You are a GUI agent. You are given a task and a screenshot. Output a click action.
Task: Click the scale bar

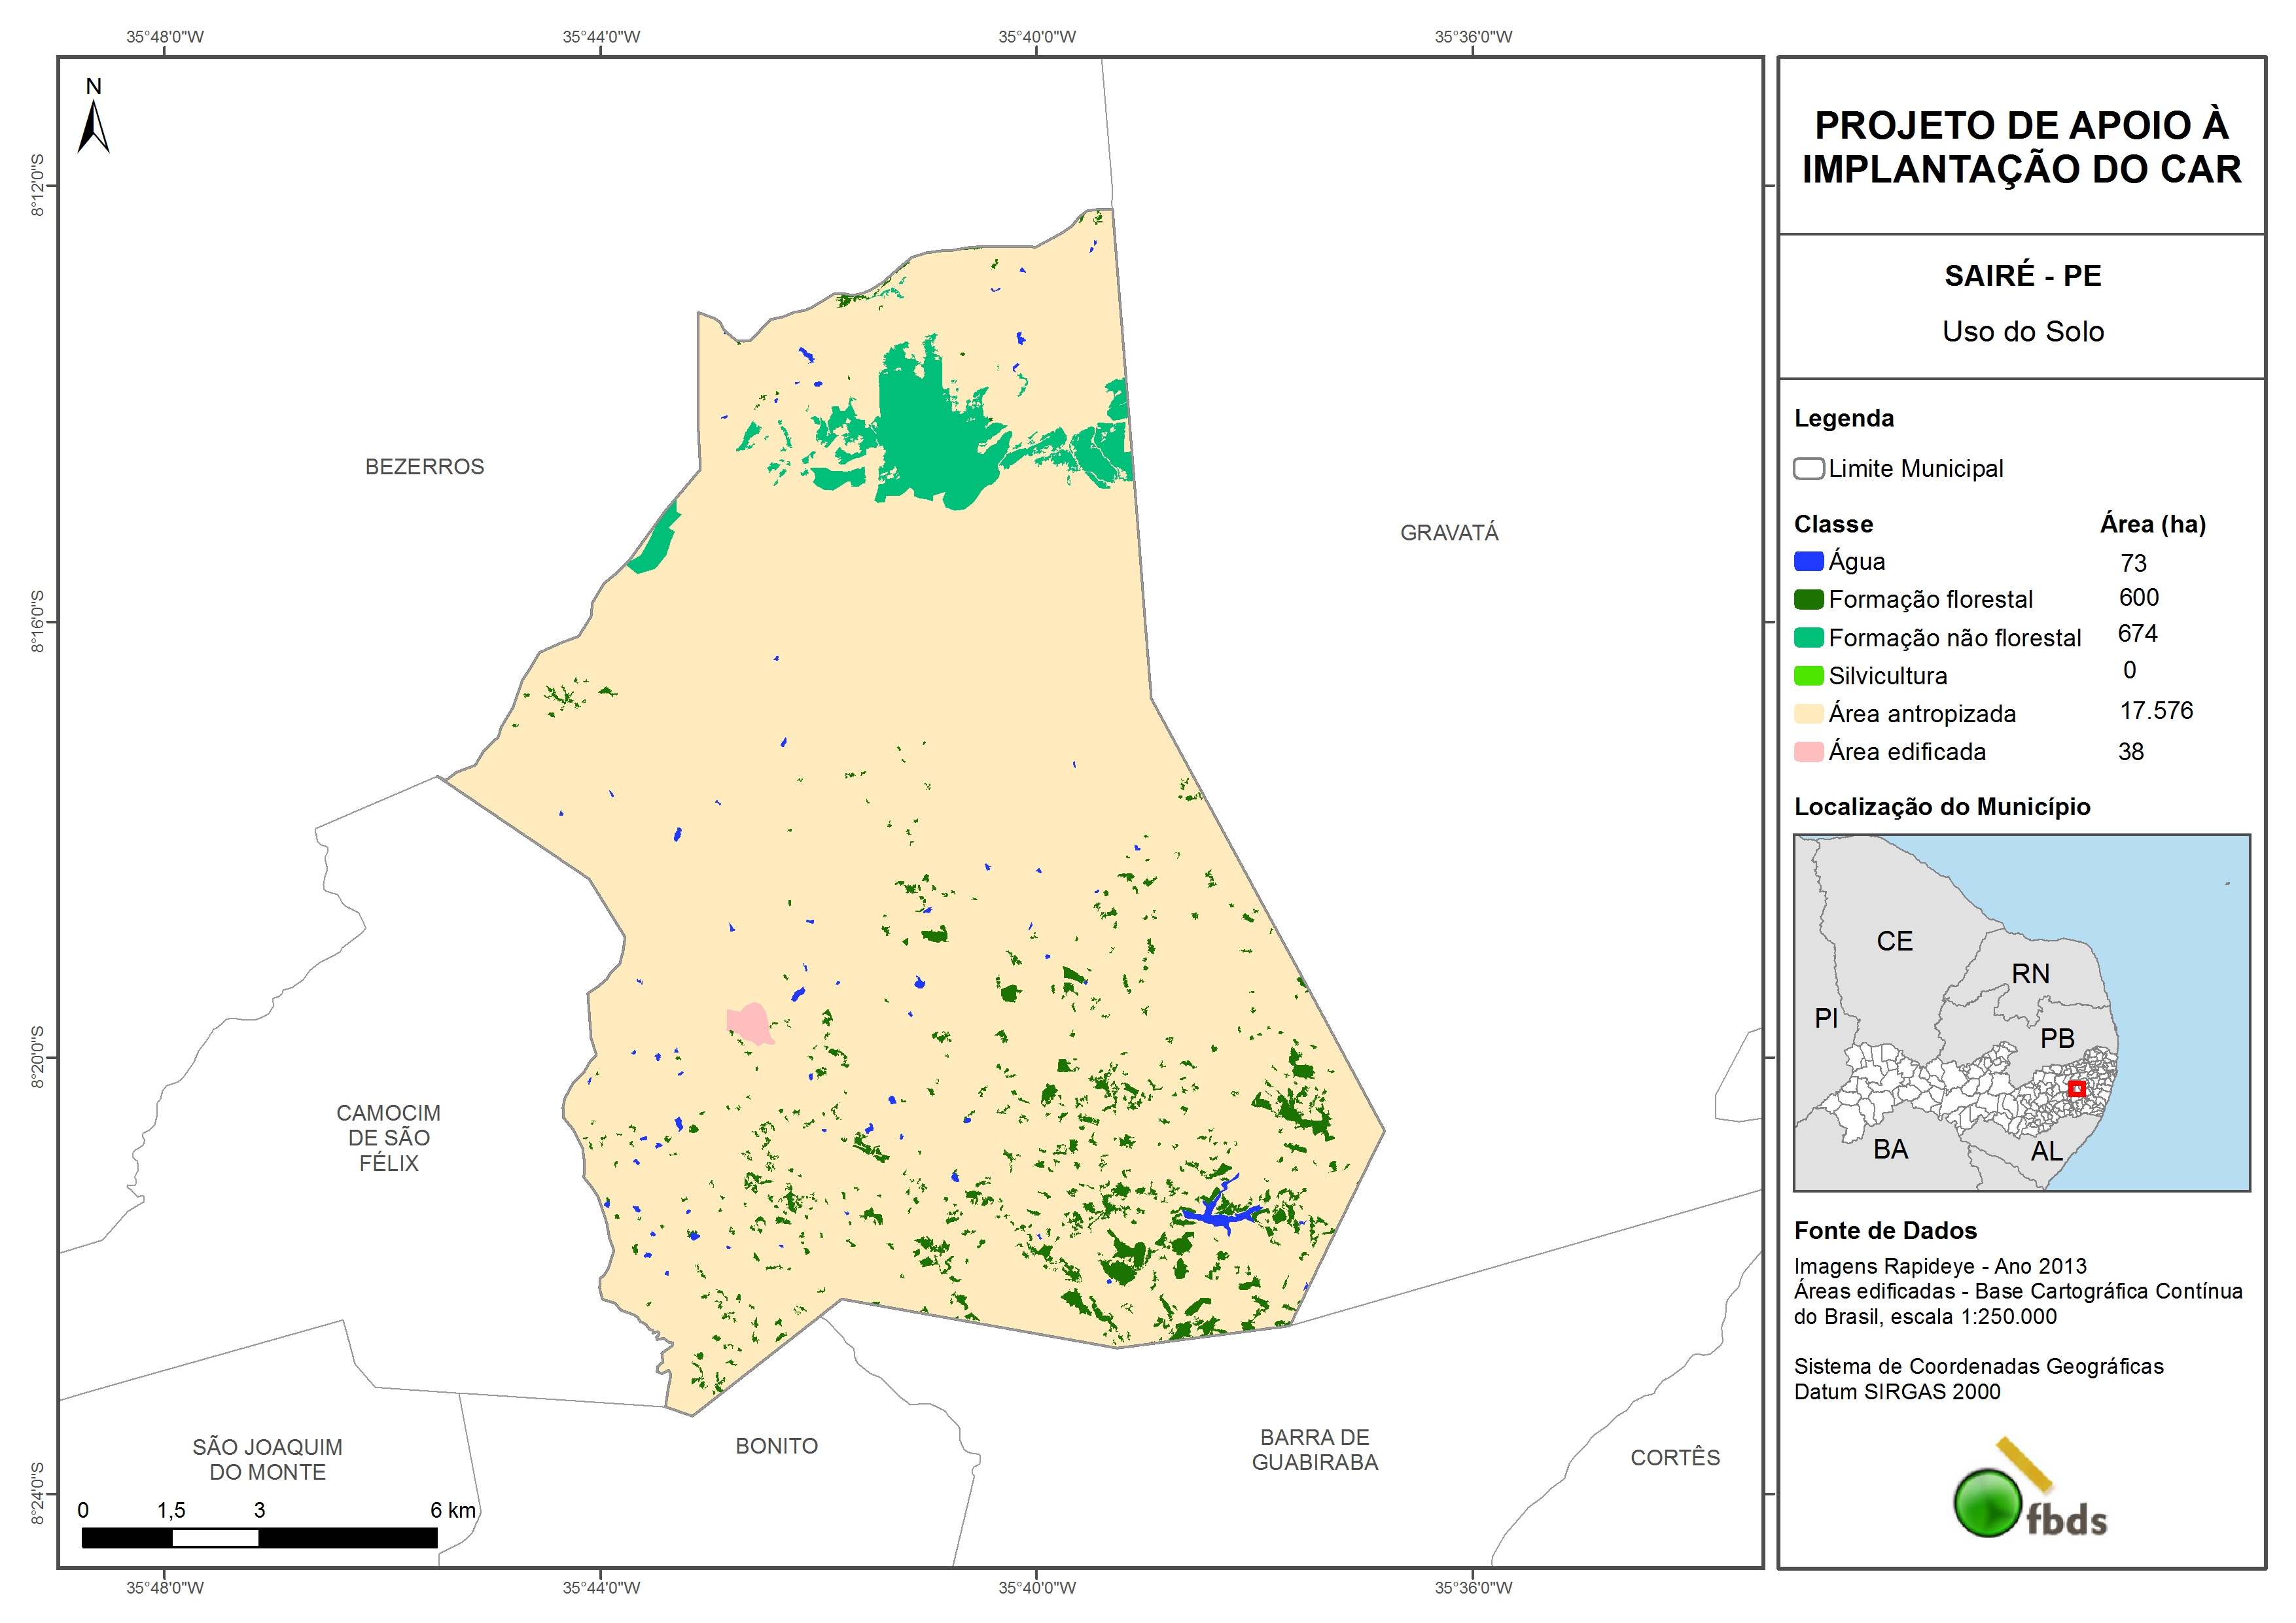point(259,1538)
